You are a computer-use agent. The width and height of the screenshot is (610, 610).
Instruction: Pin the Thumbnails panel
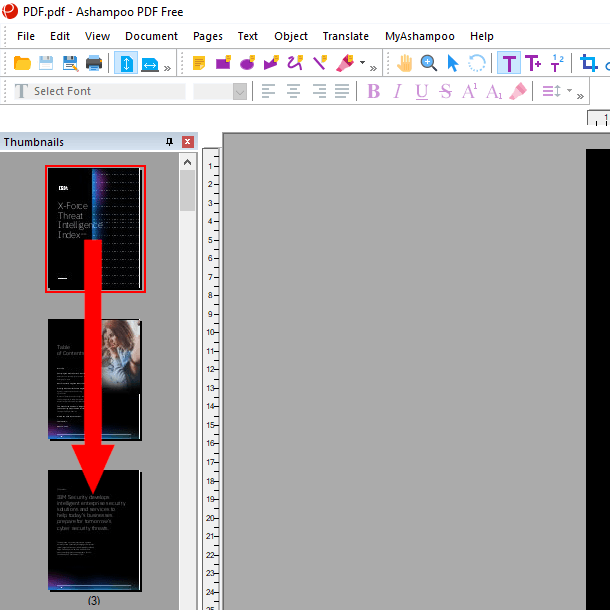click(169, 142)
